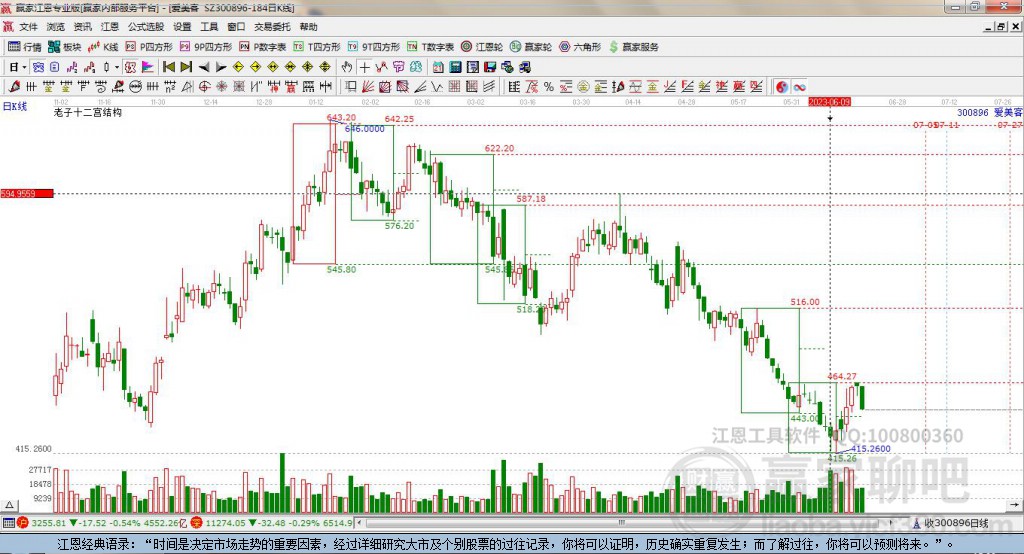Click the 赢家服务 button

click(633, 47)
